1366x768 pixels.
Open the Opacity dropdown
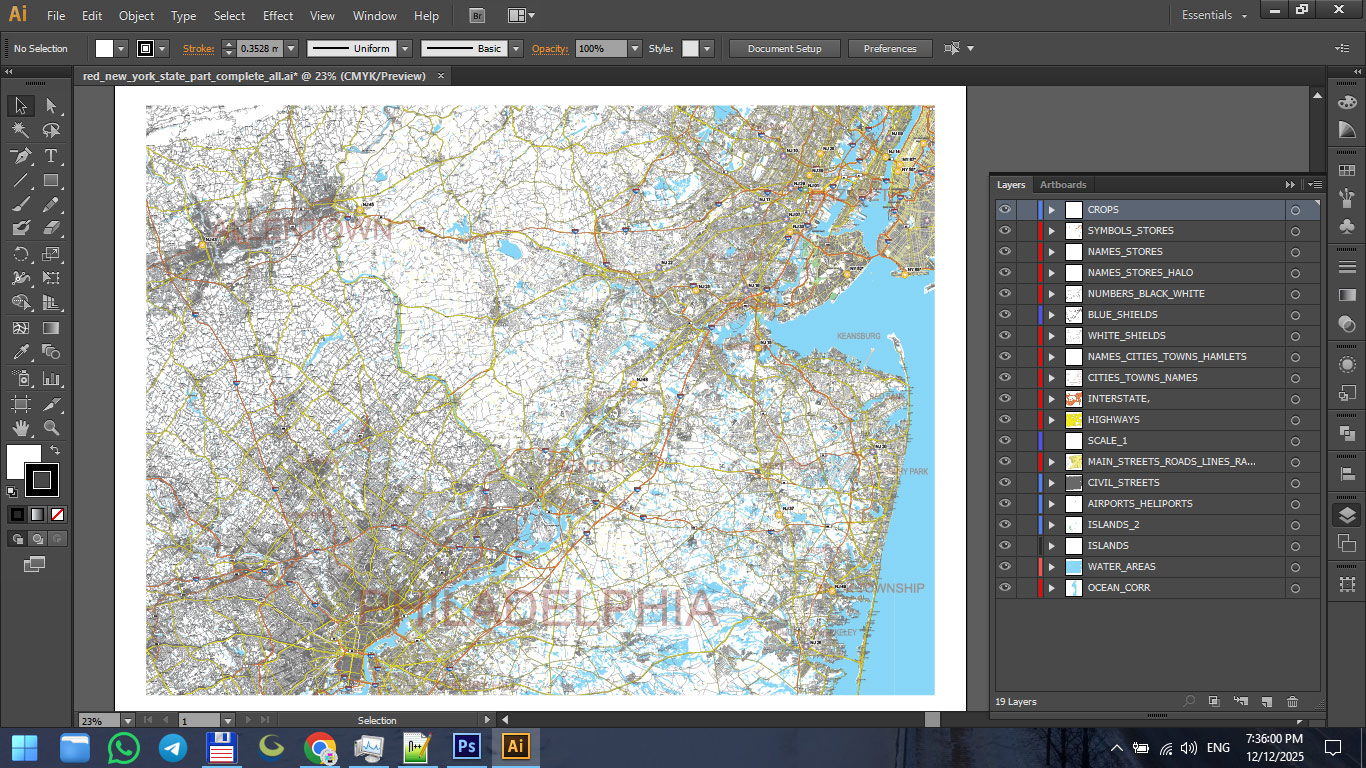click(634, 49)
